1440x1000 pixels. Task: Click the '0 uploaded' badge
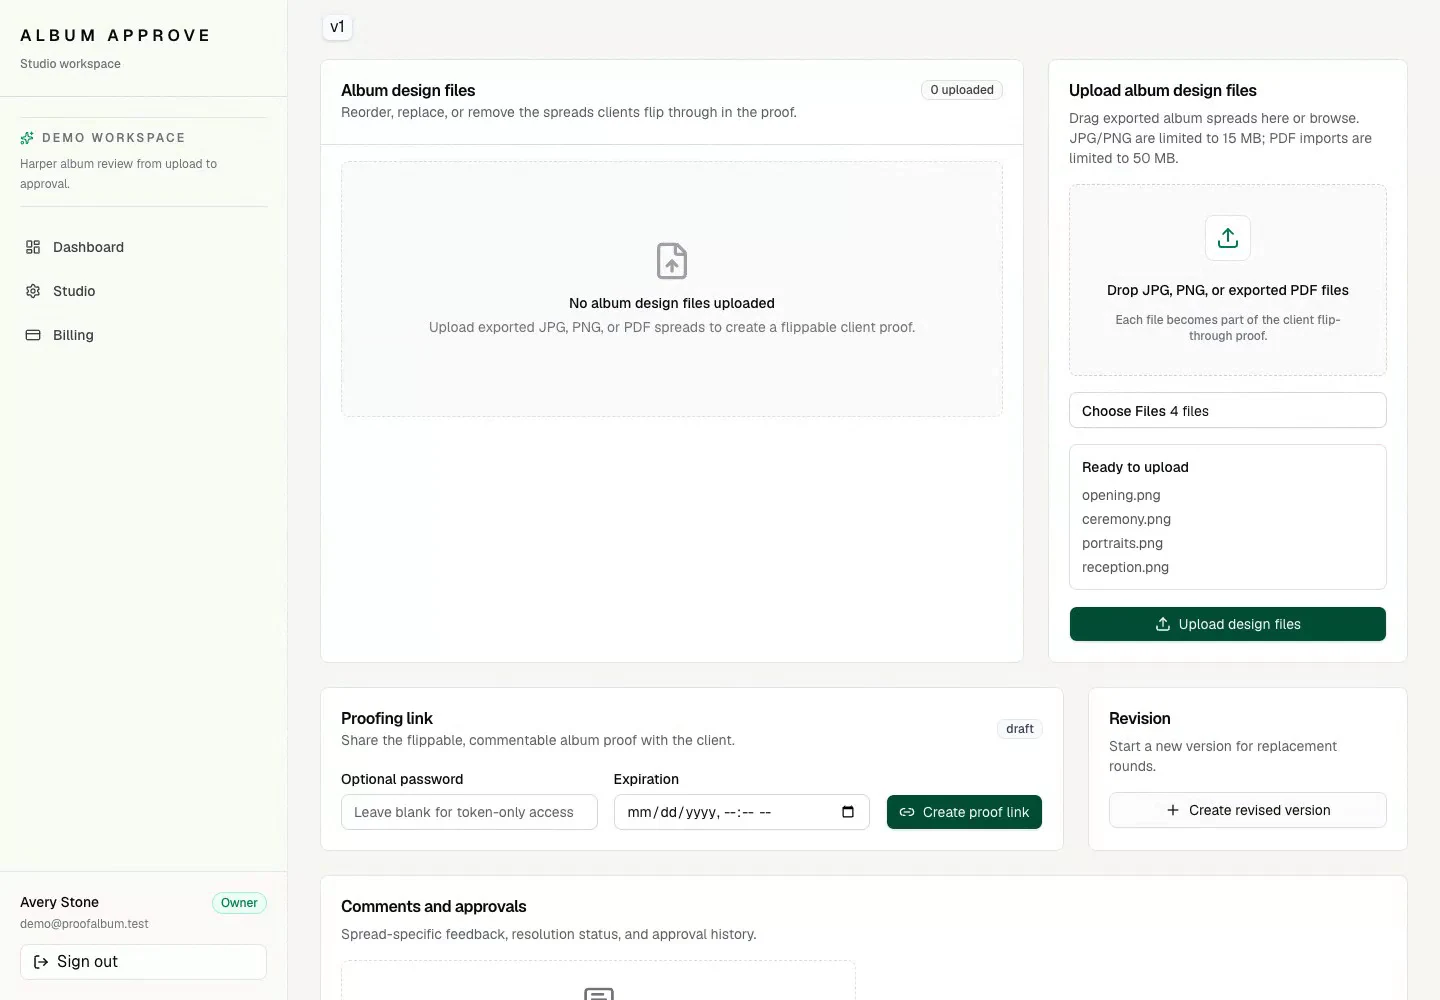click(x=962, y=90)
